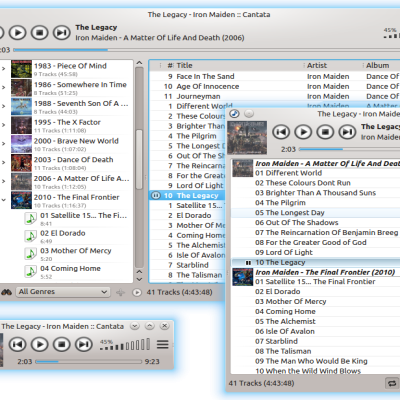This screenshot has height=400, width=400.
Task: Play track in main Cantata window toolbar
Action: [18, 33]
